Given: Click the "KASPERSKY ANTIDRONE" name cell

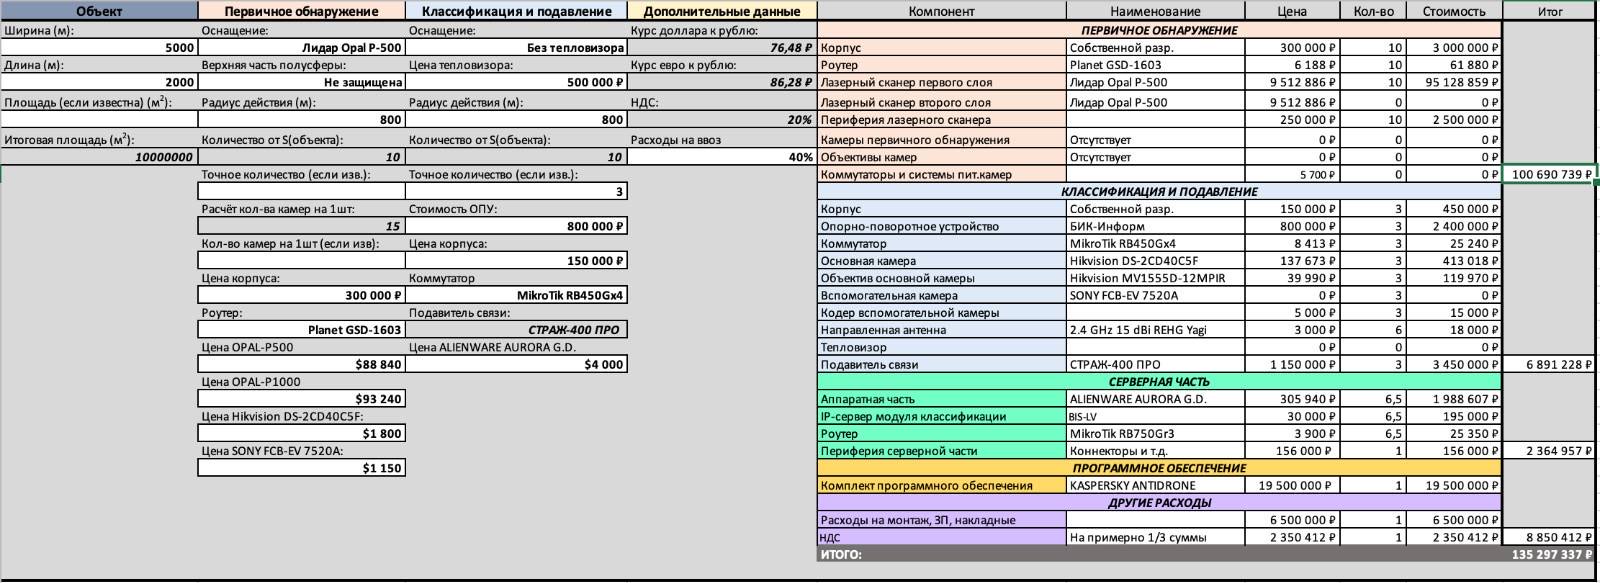Looking at the screenshot, I should pyautogui.click(x=1155, y=486).
